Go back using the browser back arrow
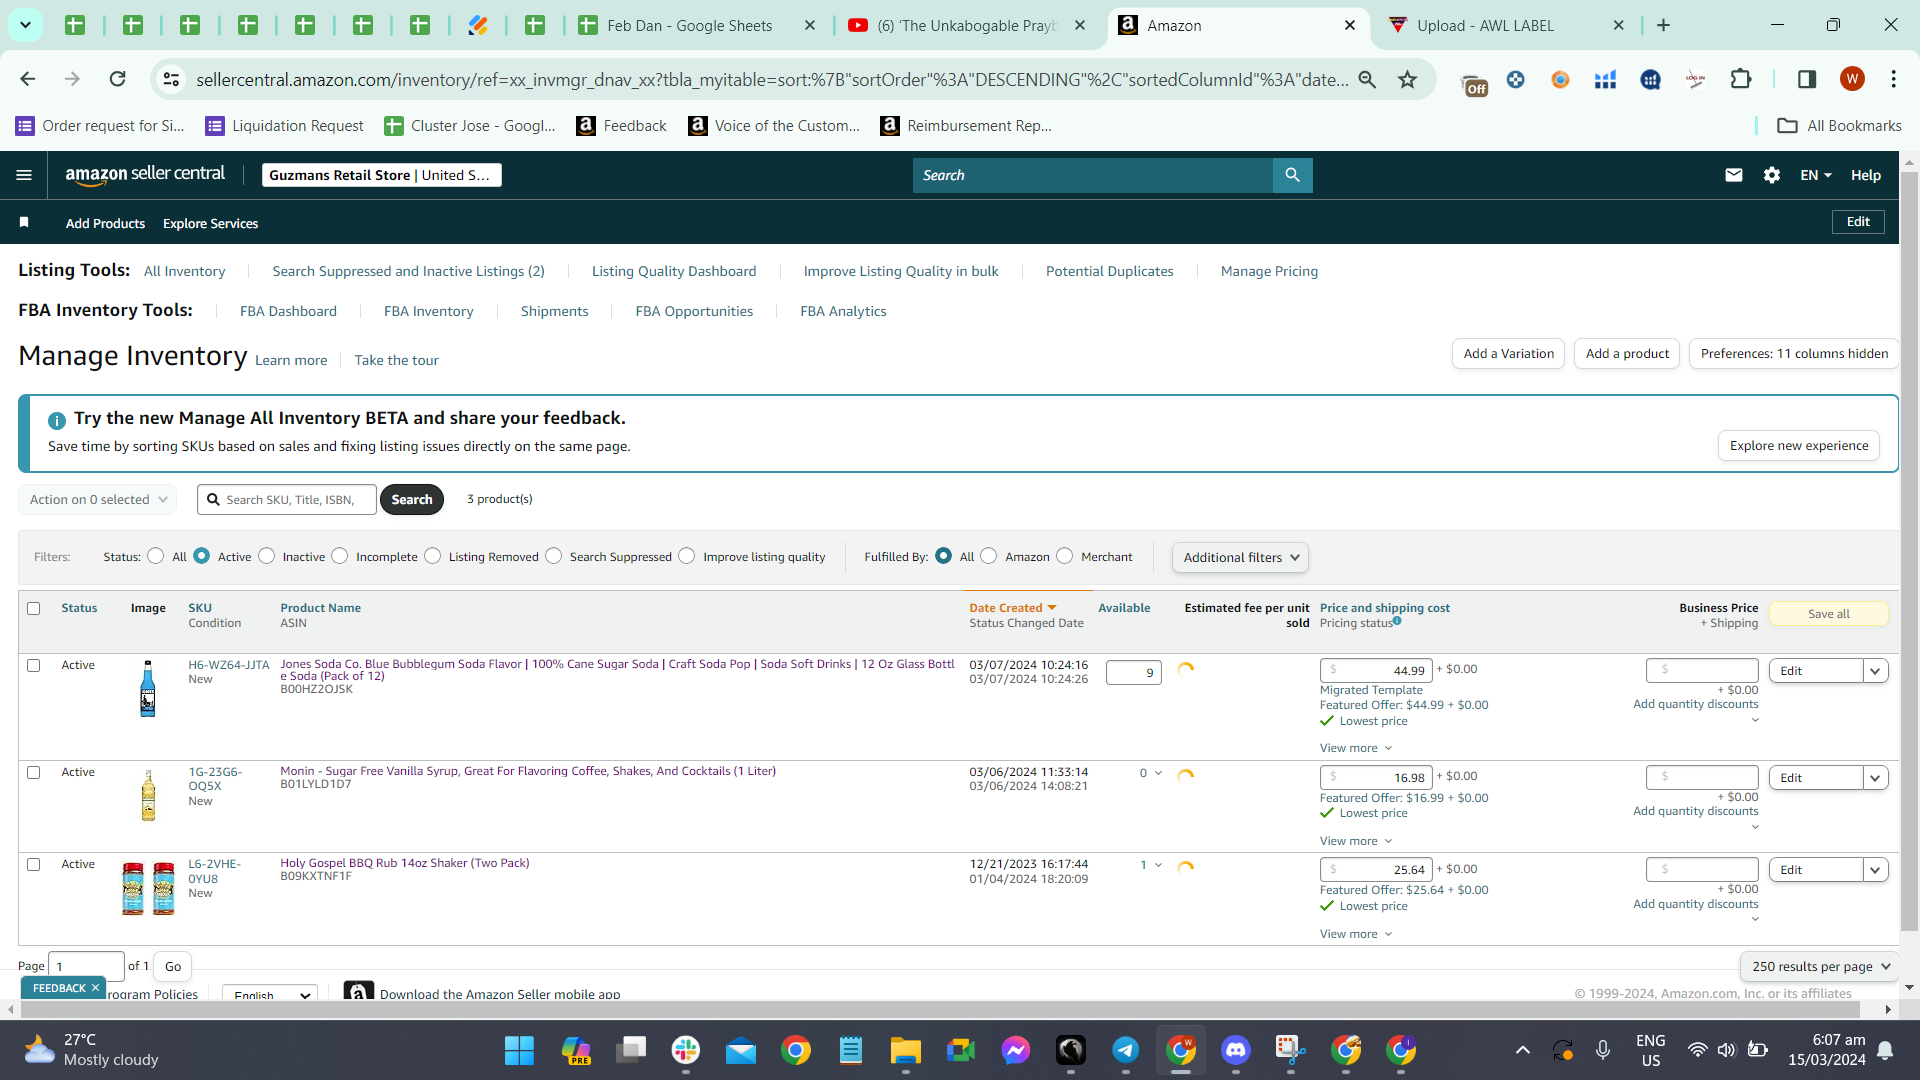1920x1080 pixels. (x=28, y=79)
